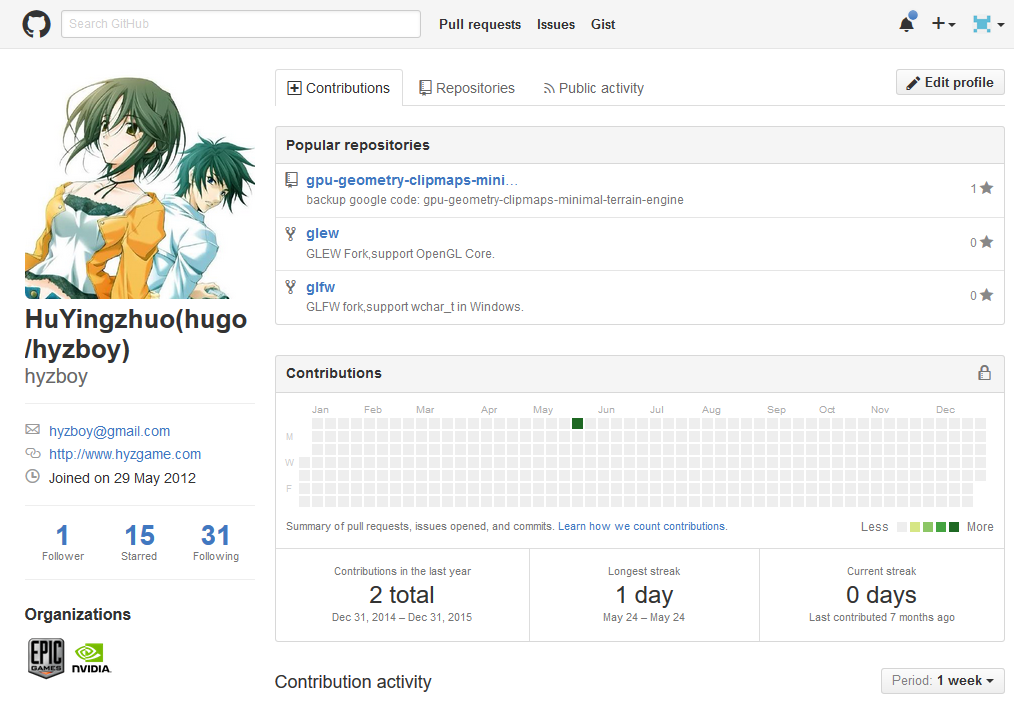Image resolution: width=1014 pixels, height=712 pixels.
Task: View the 15 Starred count
Action: (139, 542)
